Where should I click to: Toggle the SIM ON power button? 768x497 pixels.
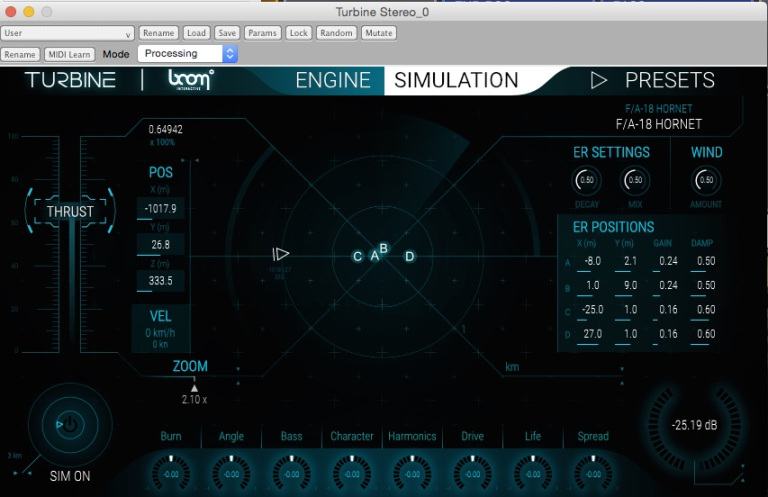coord(69,425)
